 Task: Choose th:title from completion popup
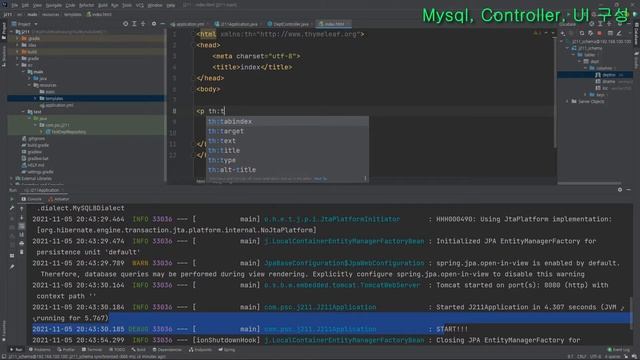(x=287, y=151)
